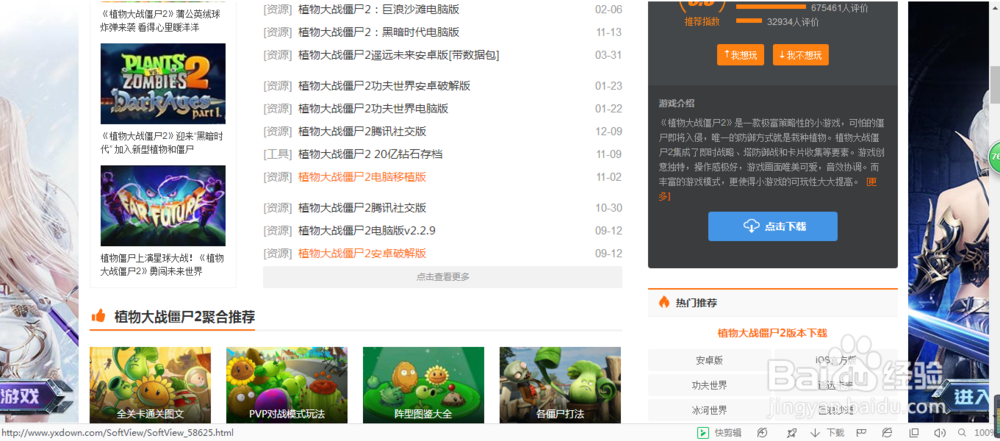
Task: Open the PVP对战模式玩法 guide card
Action: point(287,385)
